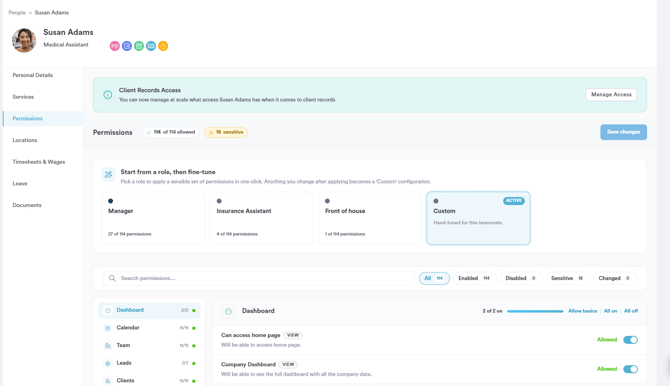Image resolution: width=670 pixels, height=386 pixels.
Task: Click the magic wand role icon
Action: pos(109,174)
